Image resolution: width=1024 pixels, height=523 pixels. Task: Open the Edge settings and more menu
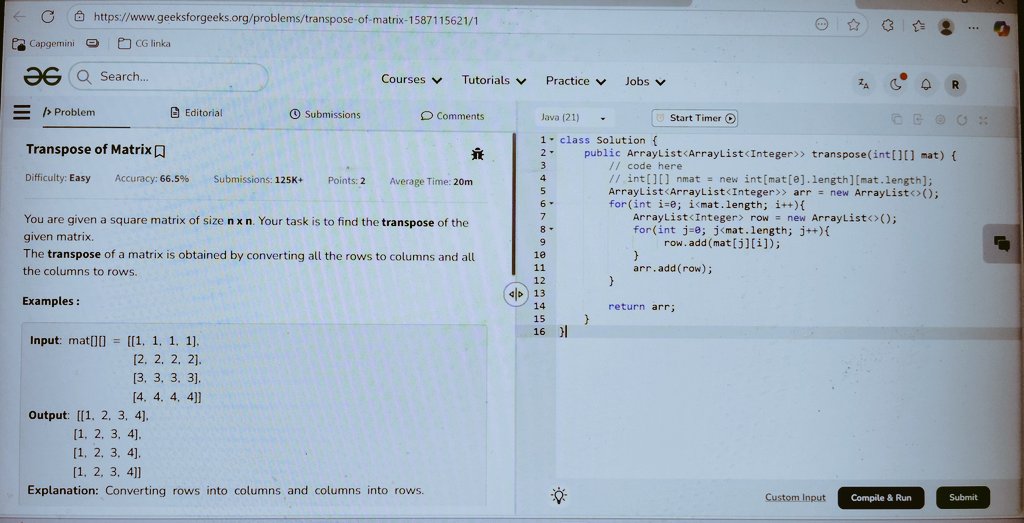tap(973, 27)
